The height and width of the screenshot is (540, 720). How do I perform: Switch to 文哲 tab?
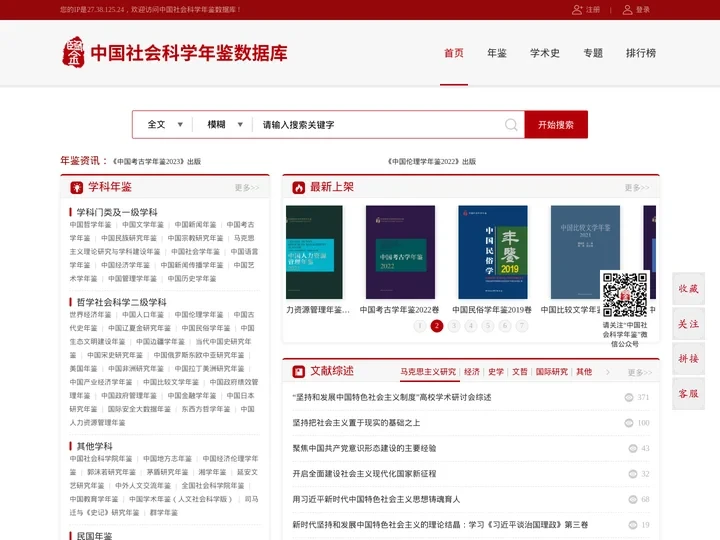coord(519,372)
